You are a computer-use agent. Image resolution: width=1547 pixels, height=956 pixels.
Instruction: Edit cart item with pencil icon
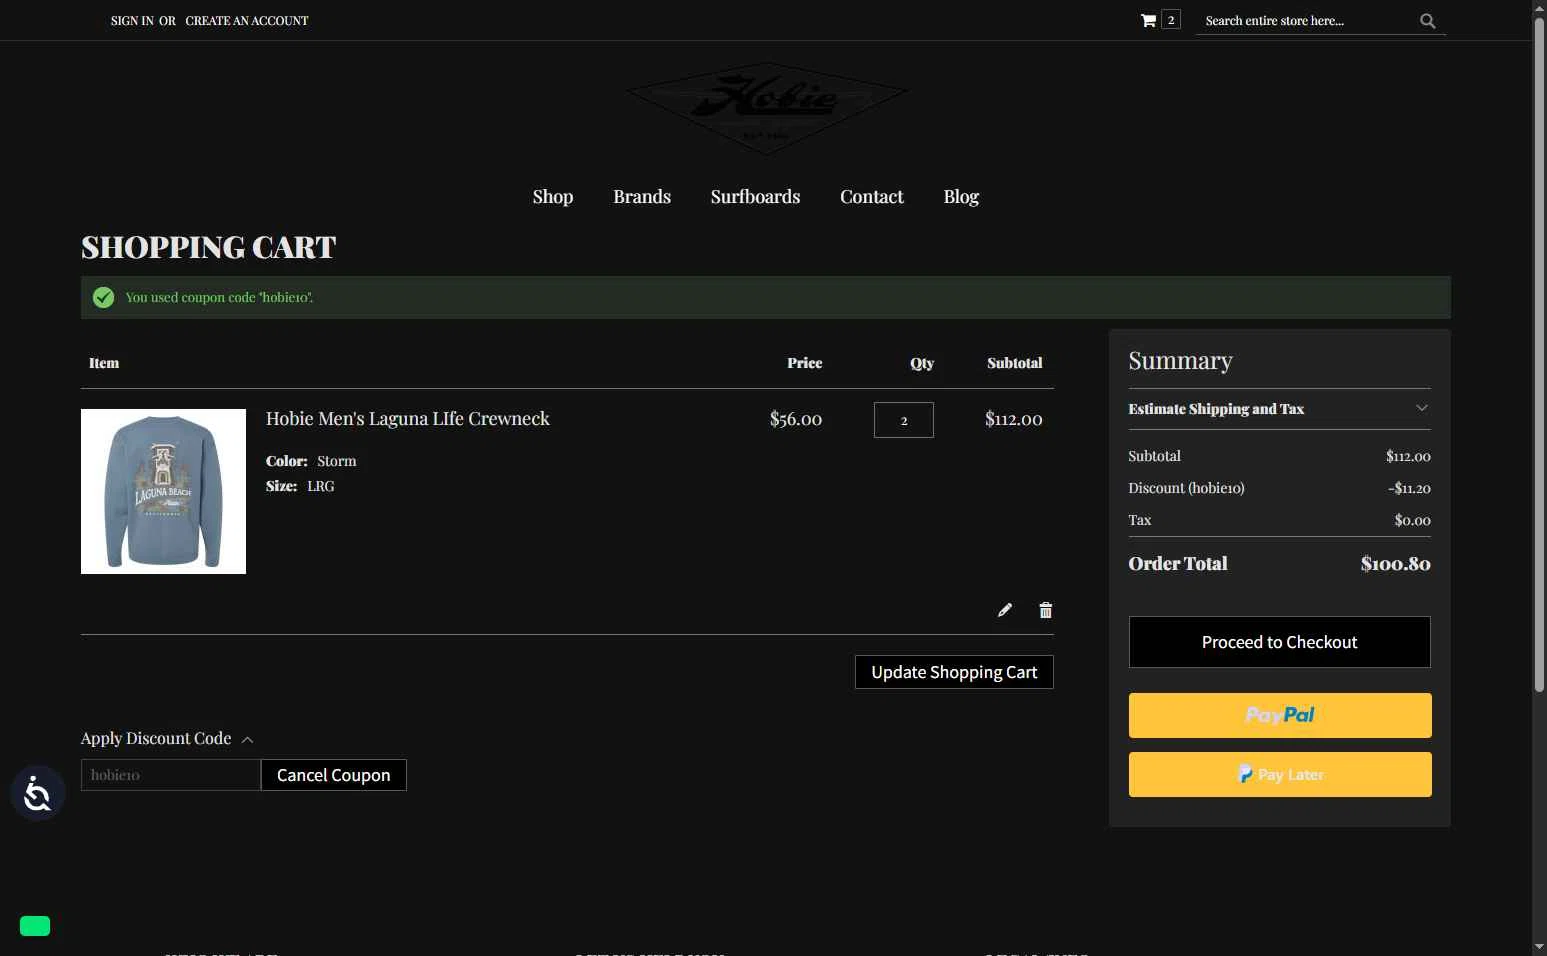(x=1005, y=610)
